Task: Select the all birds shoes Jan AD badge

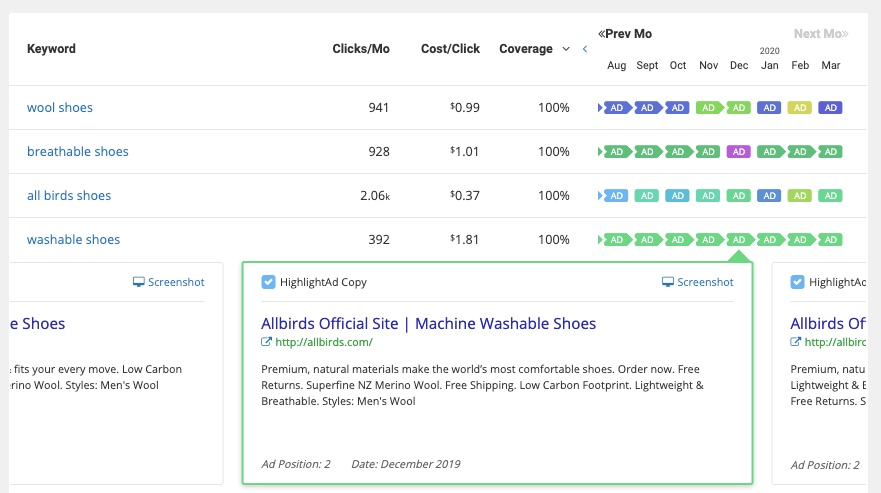Action: coord(769,195)
